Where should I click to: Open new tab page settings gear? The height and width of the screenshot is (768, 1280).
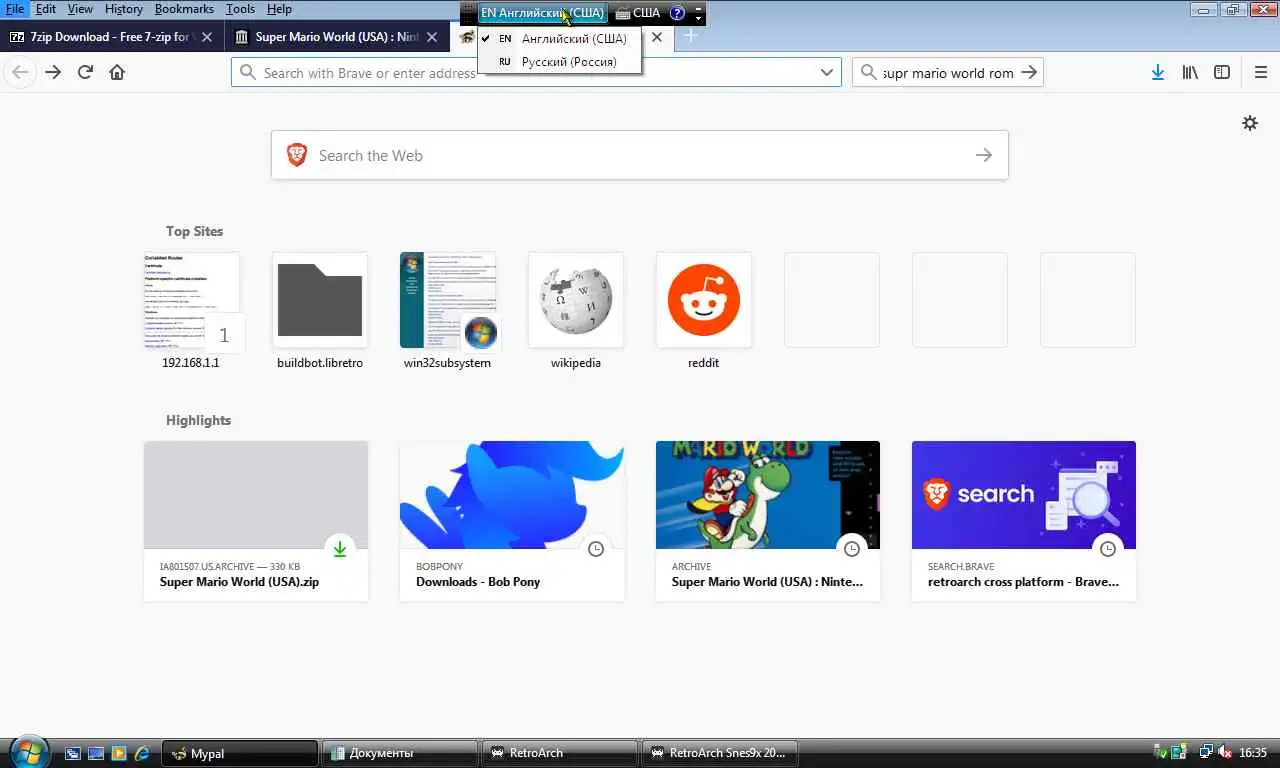[x=1250, y=123]
